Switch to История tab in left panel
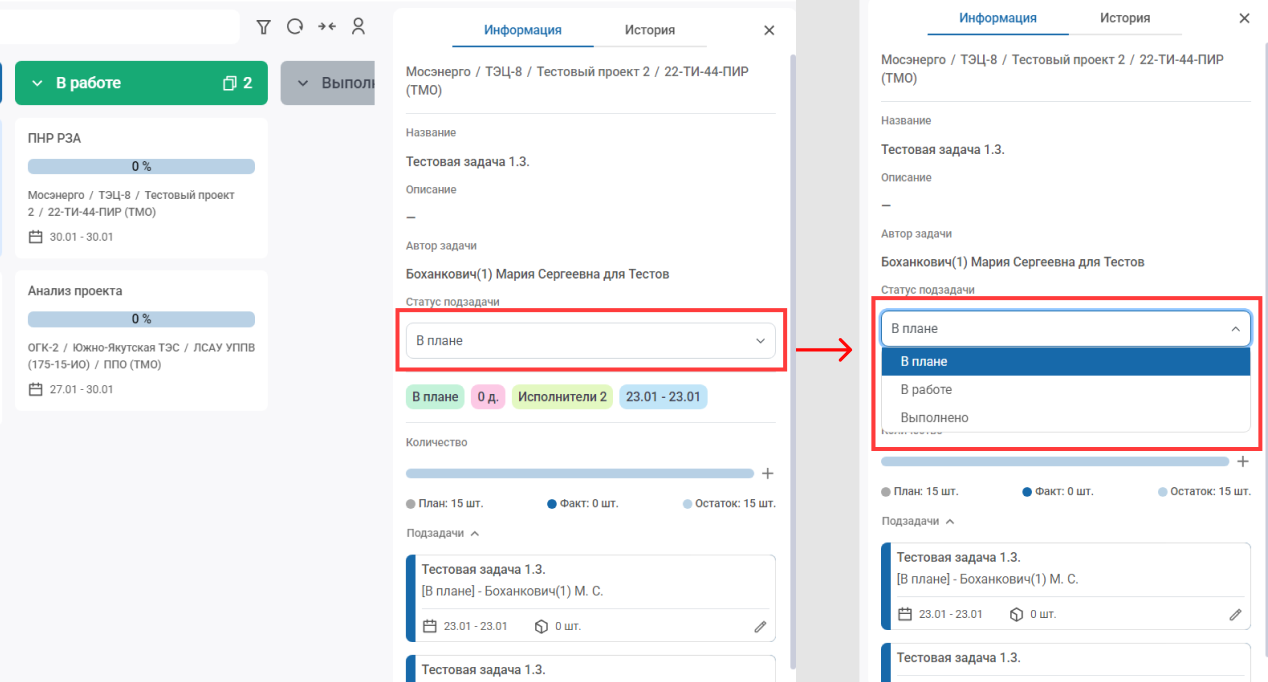1268x682 pixels. (650, 30)
